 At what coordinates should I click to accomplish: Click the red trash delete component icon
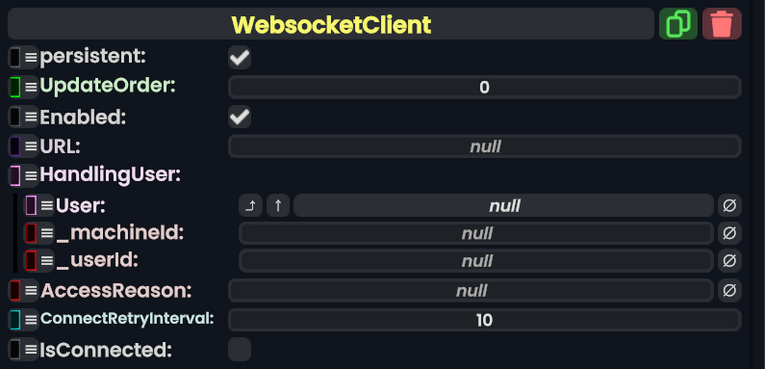(722, 23)
